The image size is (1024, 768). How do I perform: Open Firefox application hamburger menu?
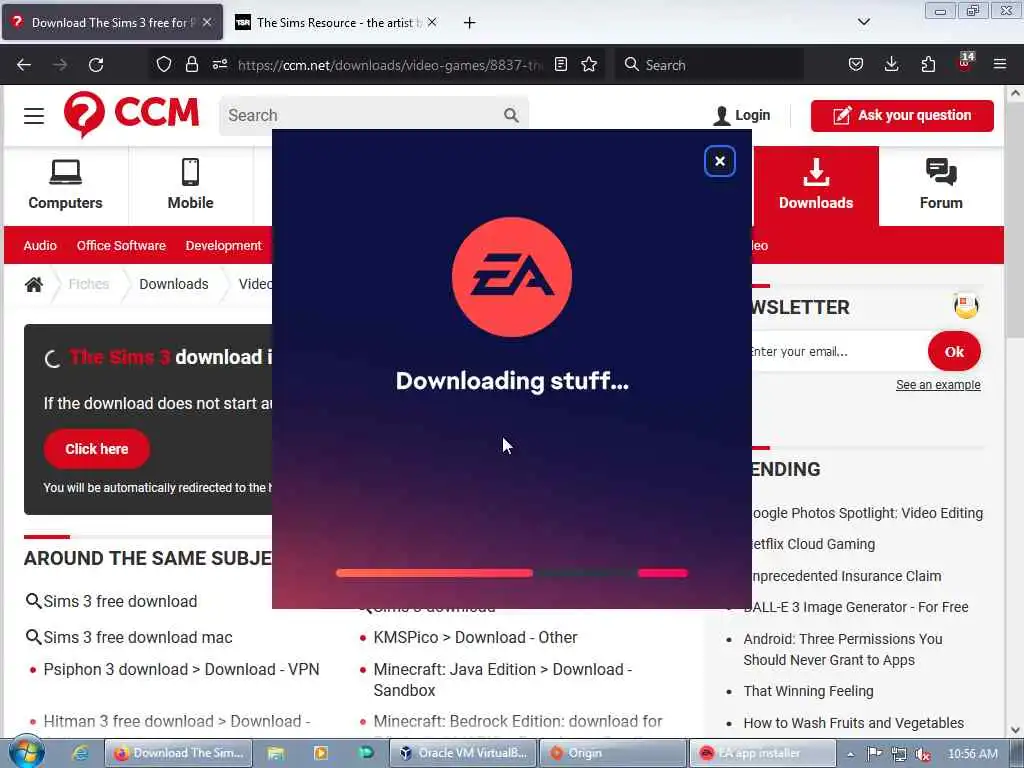[1000, 64]
